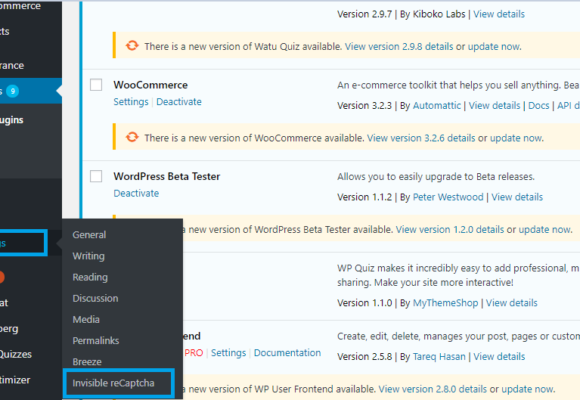Open Media settings from the flyout
This screenshot has width=580, height=400.
pos(86,319)
